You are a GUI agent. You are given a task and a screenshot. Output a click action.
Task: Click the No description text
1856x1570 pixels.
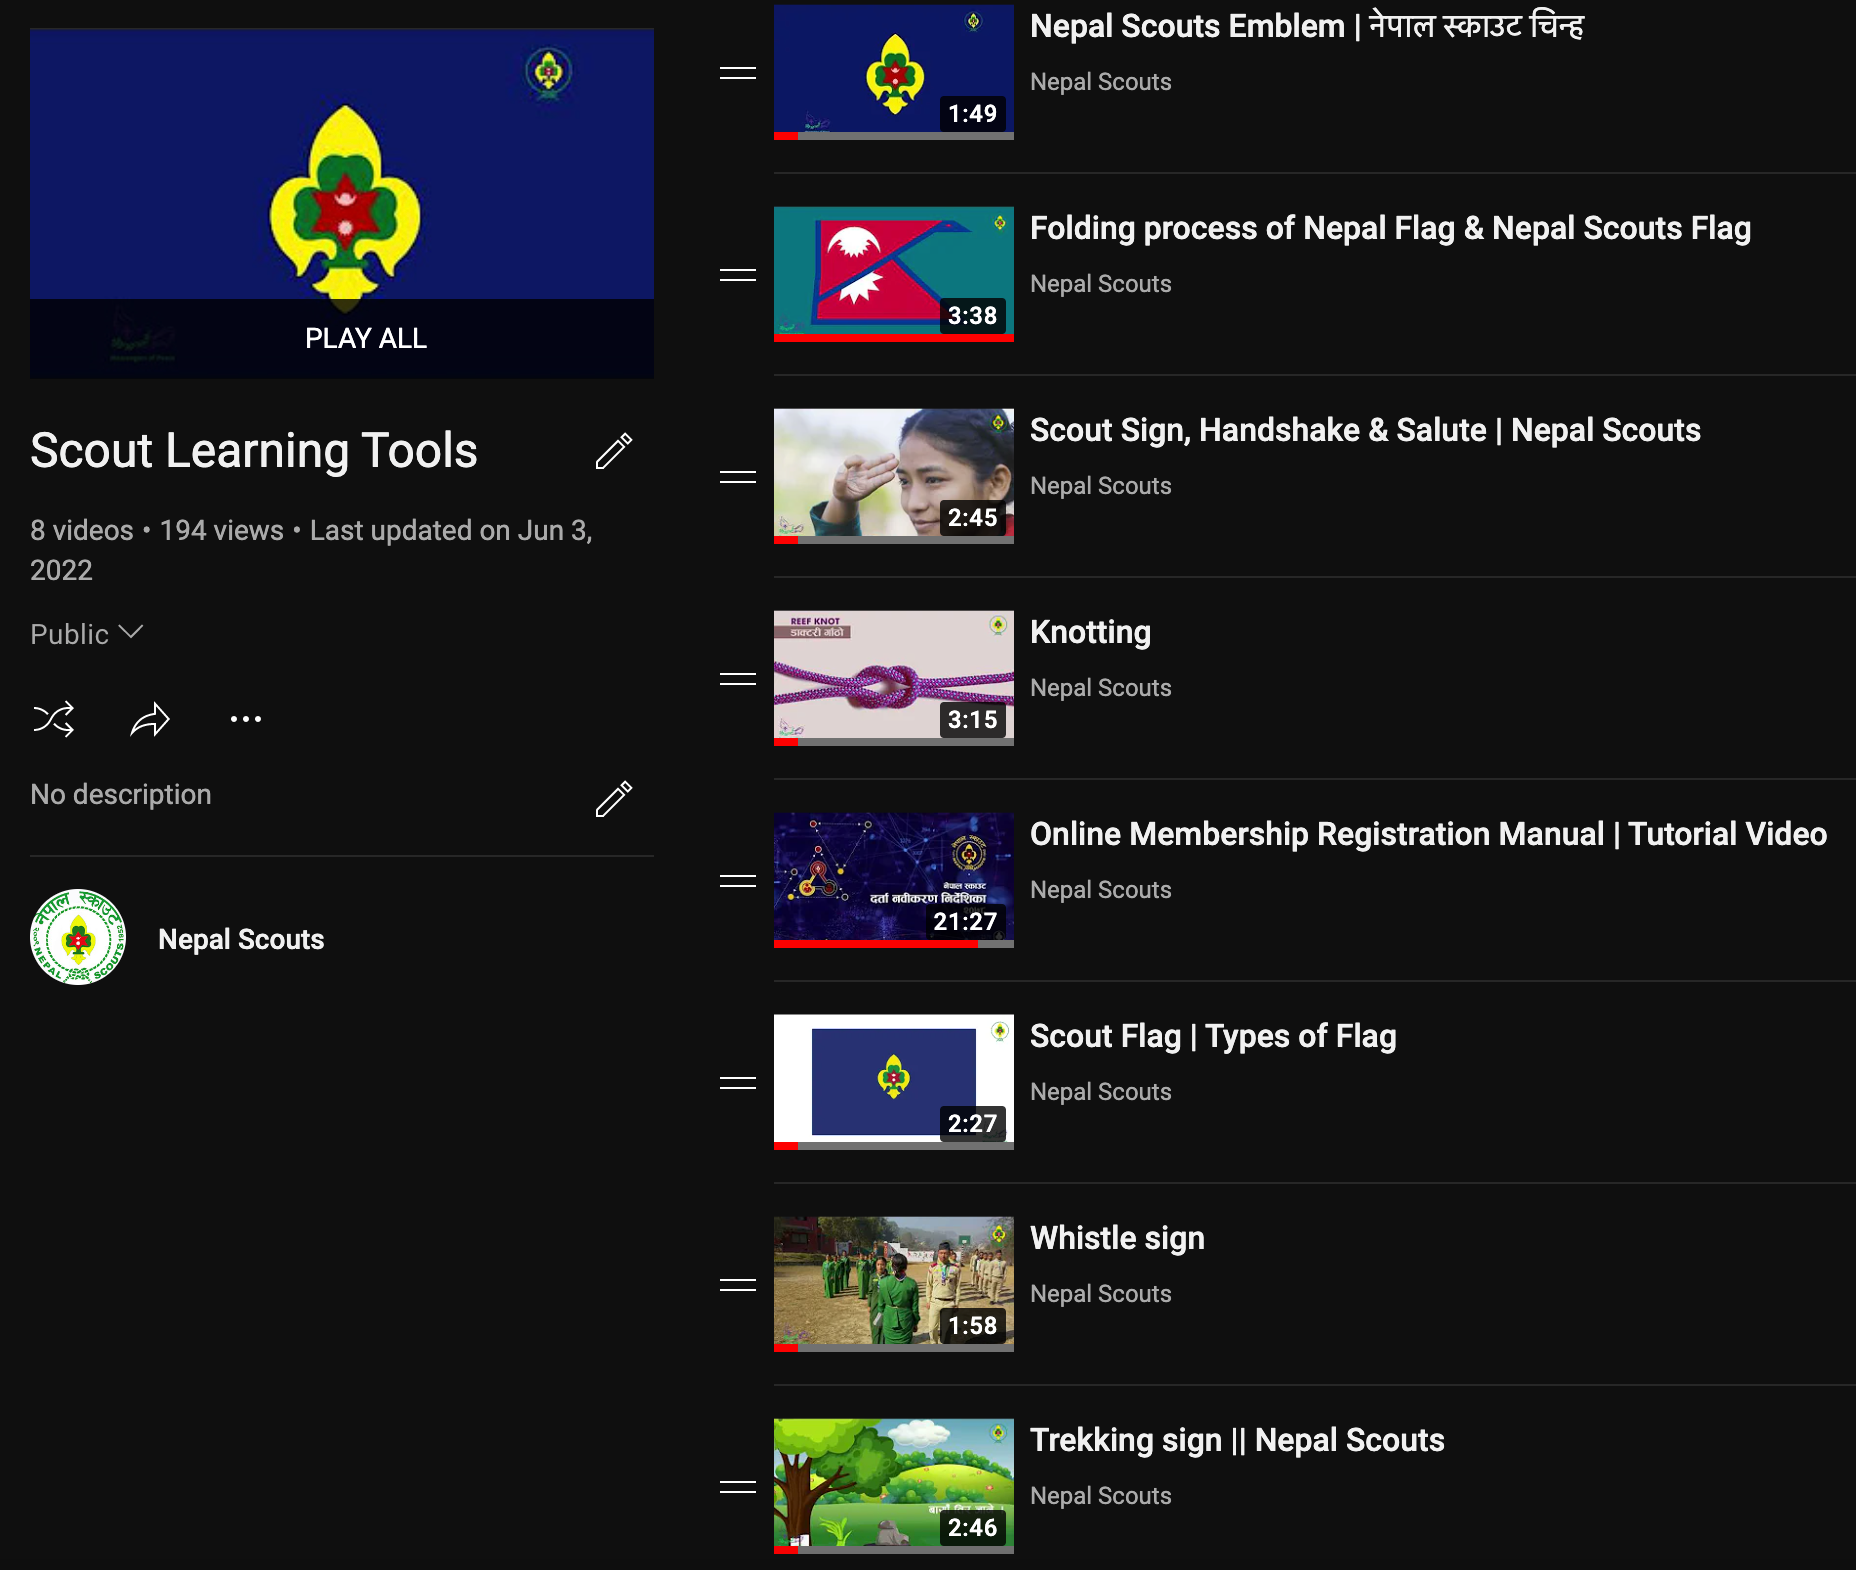[x=121, y=795]
